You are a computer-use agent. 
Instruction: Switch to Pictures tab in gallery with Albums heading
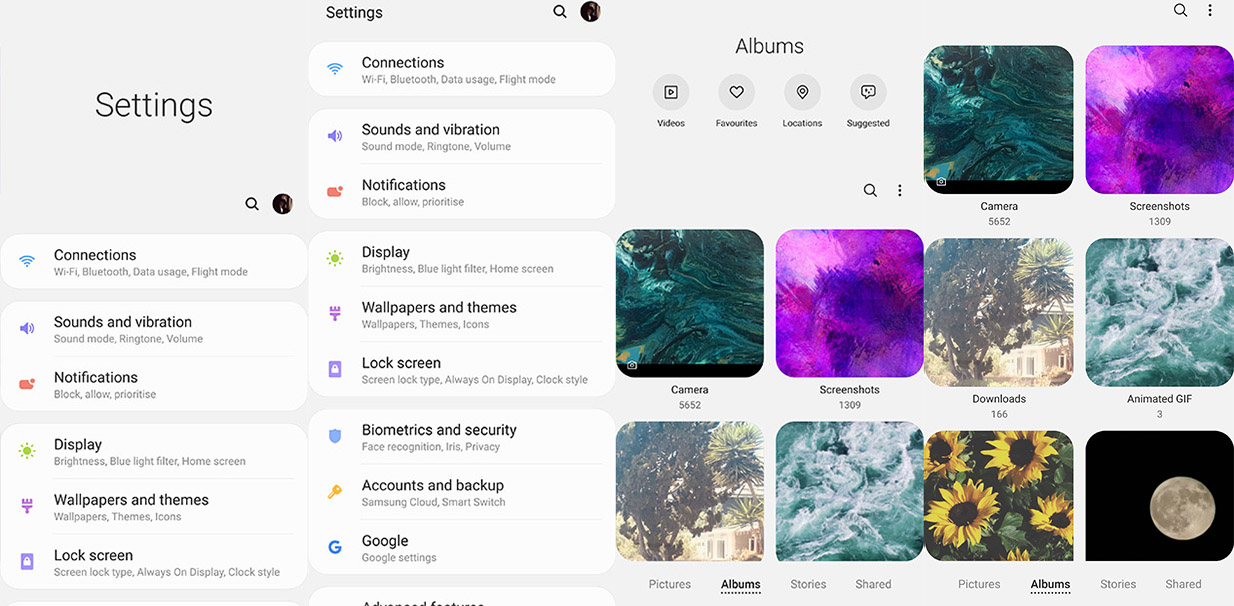pyautogui.click(x=670, y=584)
